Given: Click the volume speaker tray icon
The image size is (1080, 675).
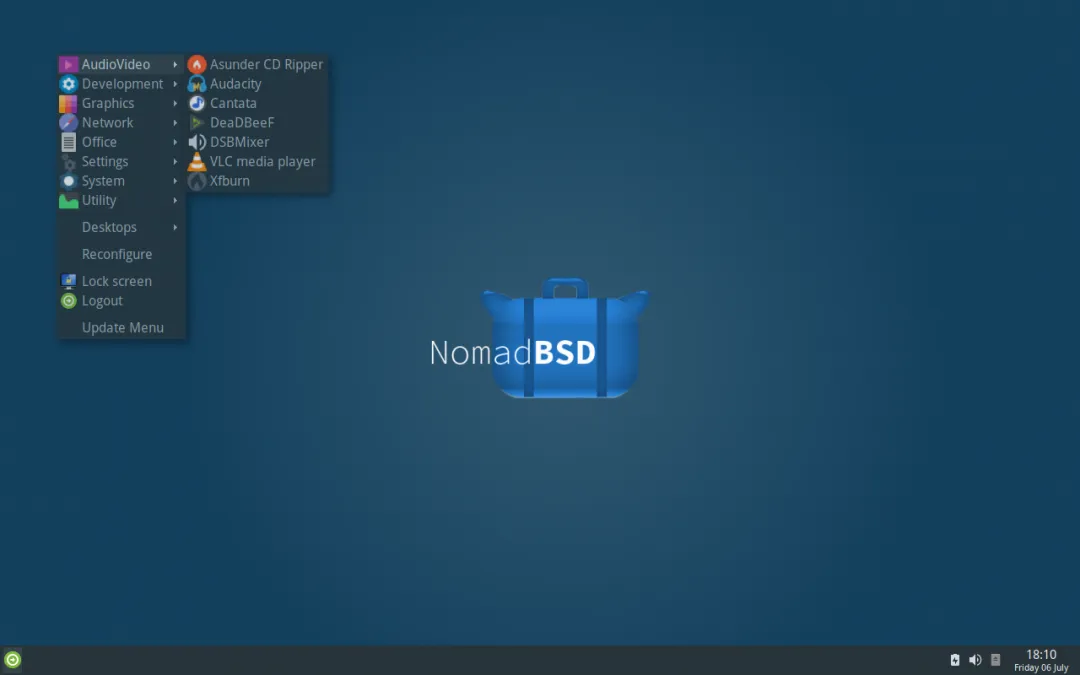Looking at the screenshot, I should coord(975,660).
